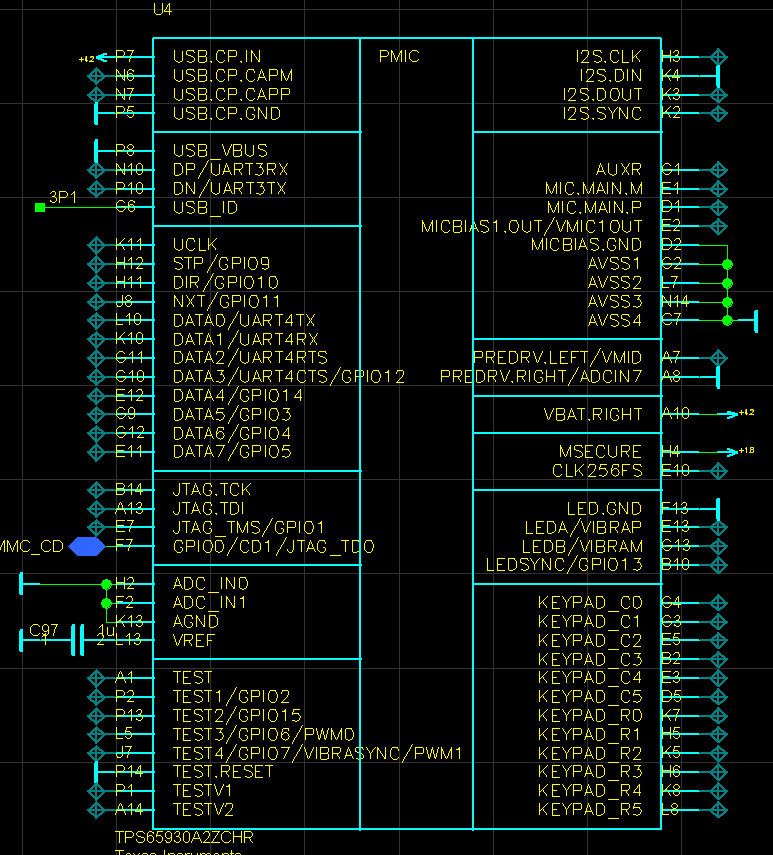Image resolution: width=773 pixels, height=855 pixels.
Task: Click the VREF pin name
Action: tap(194, 640)
